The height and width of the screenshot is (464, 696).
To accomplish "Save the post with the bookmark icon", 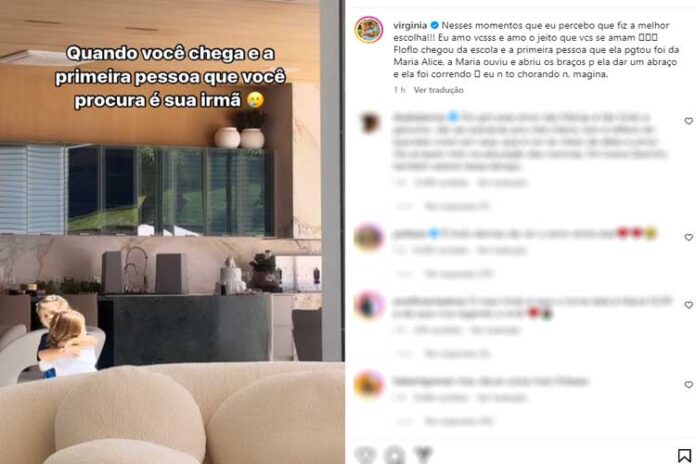I will click(x=684, y=455).
